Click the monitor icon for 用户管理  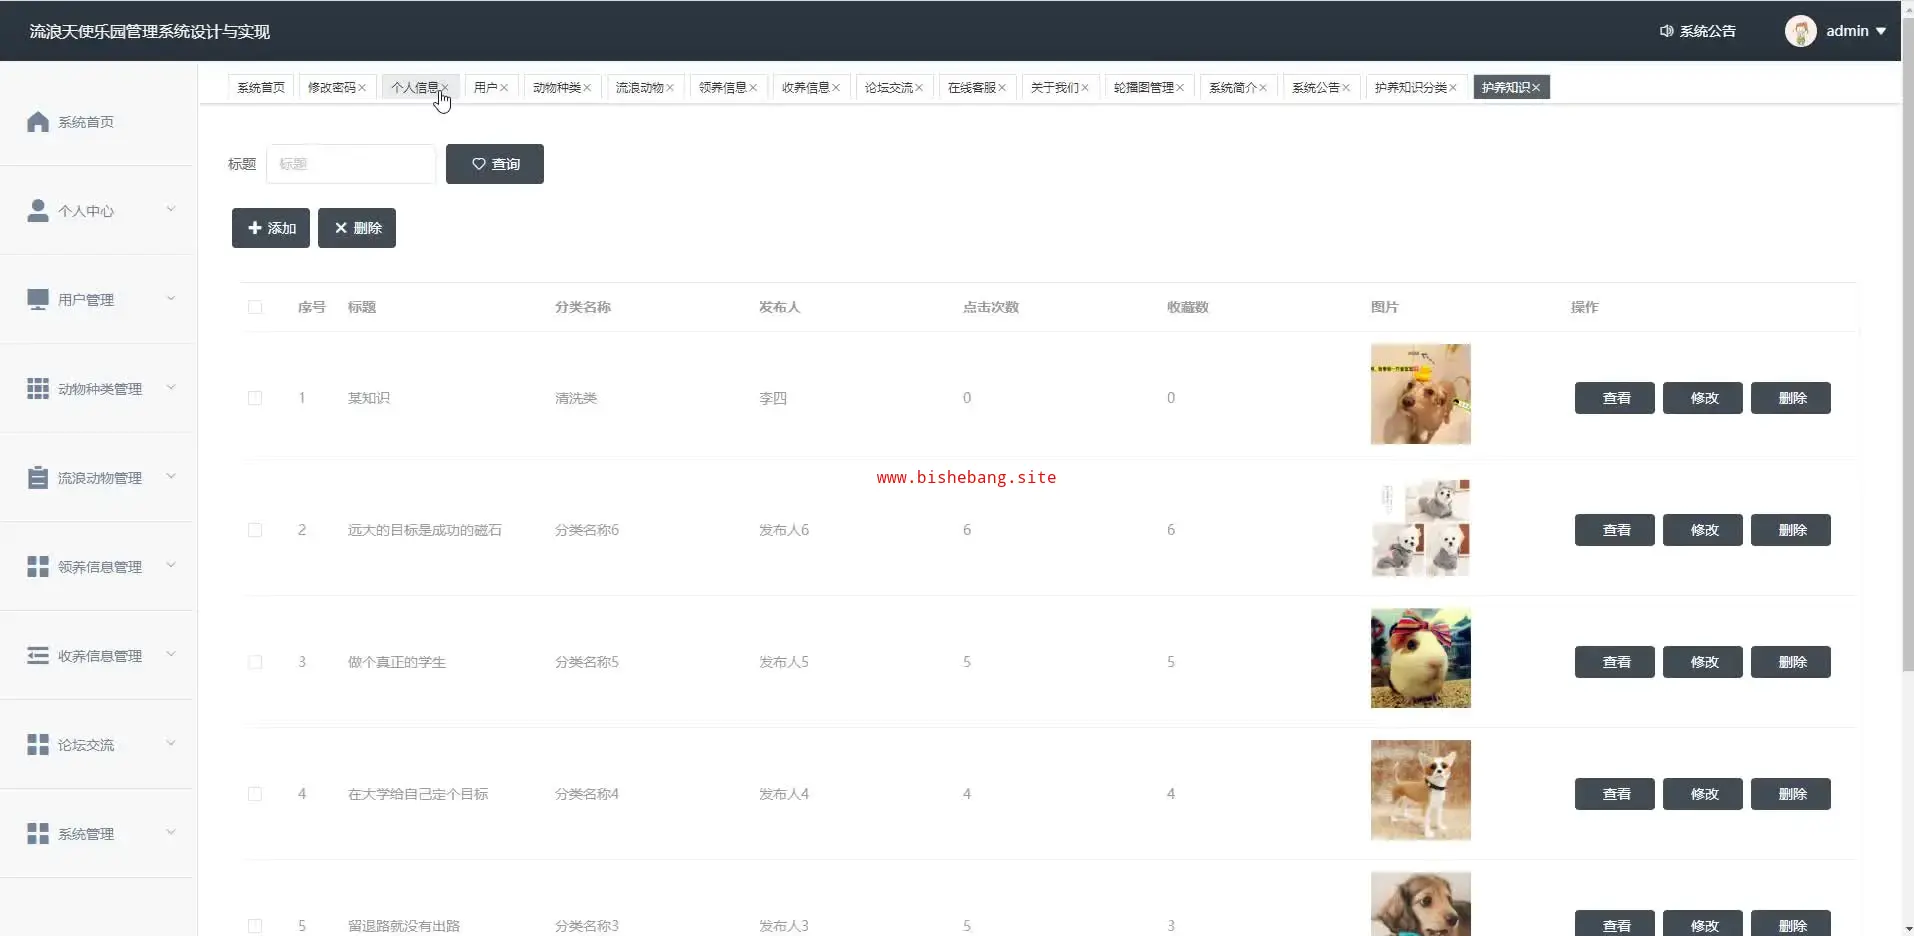point(38,299)
